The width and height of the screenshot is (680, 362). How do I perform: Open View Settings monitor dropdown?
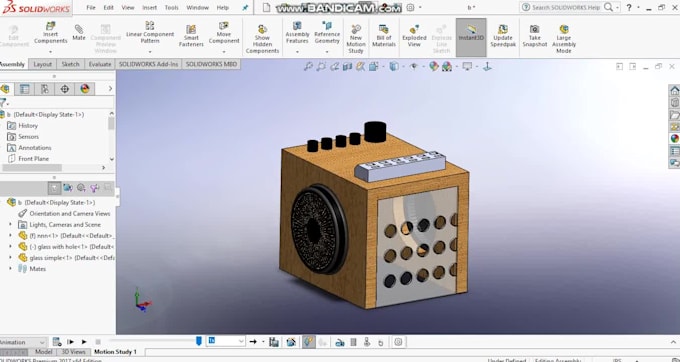tap(467, 66)
